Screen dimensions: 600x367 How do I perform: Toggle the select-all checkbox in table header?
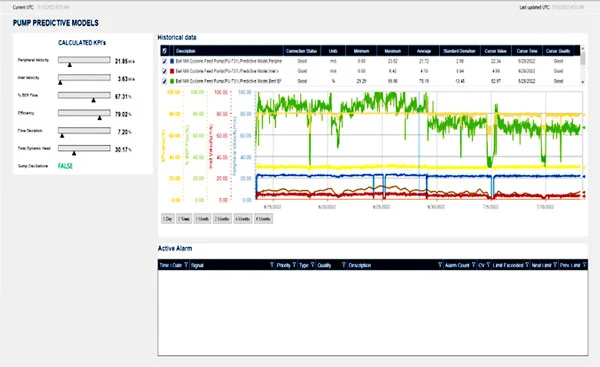pos(165,51)
